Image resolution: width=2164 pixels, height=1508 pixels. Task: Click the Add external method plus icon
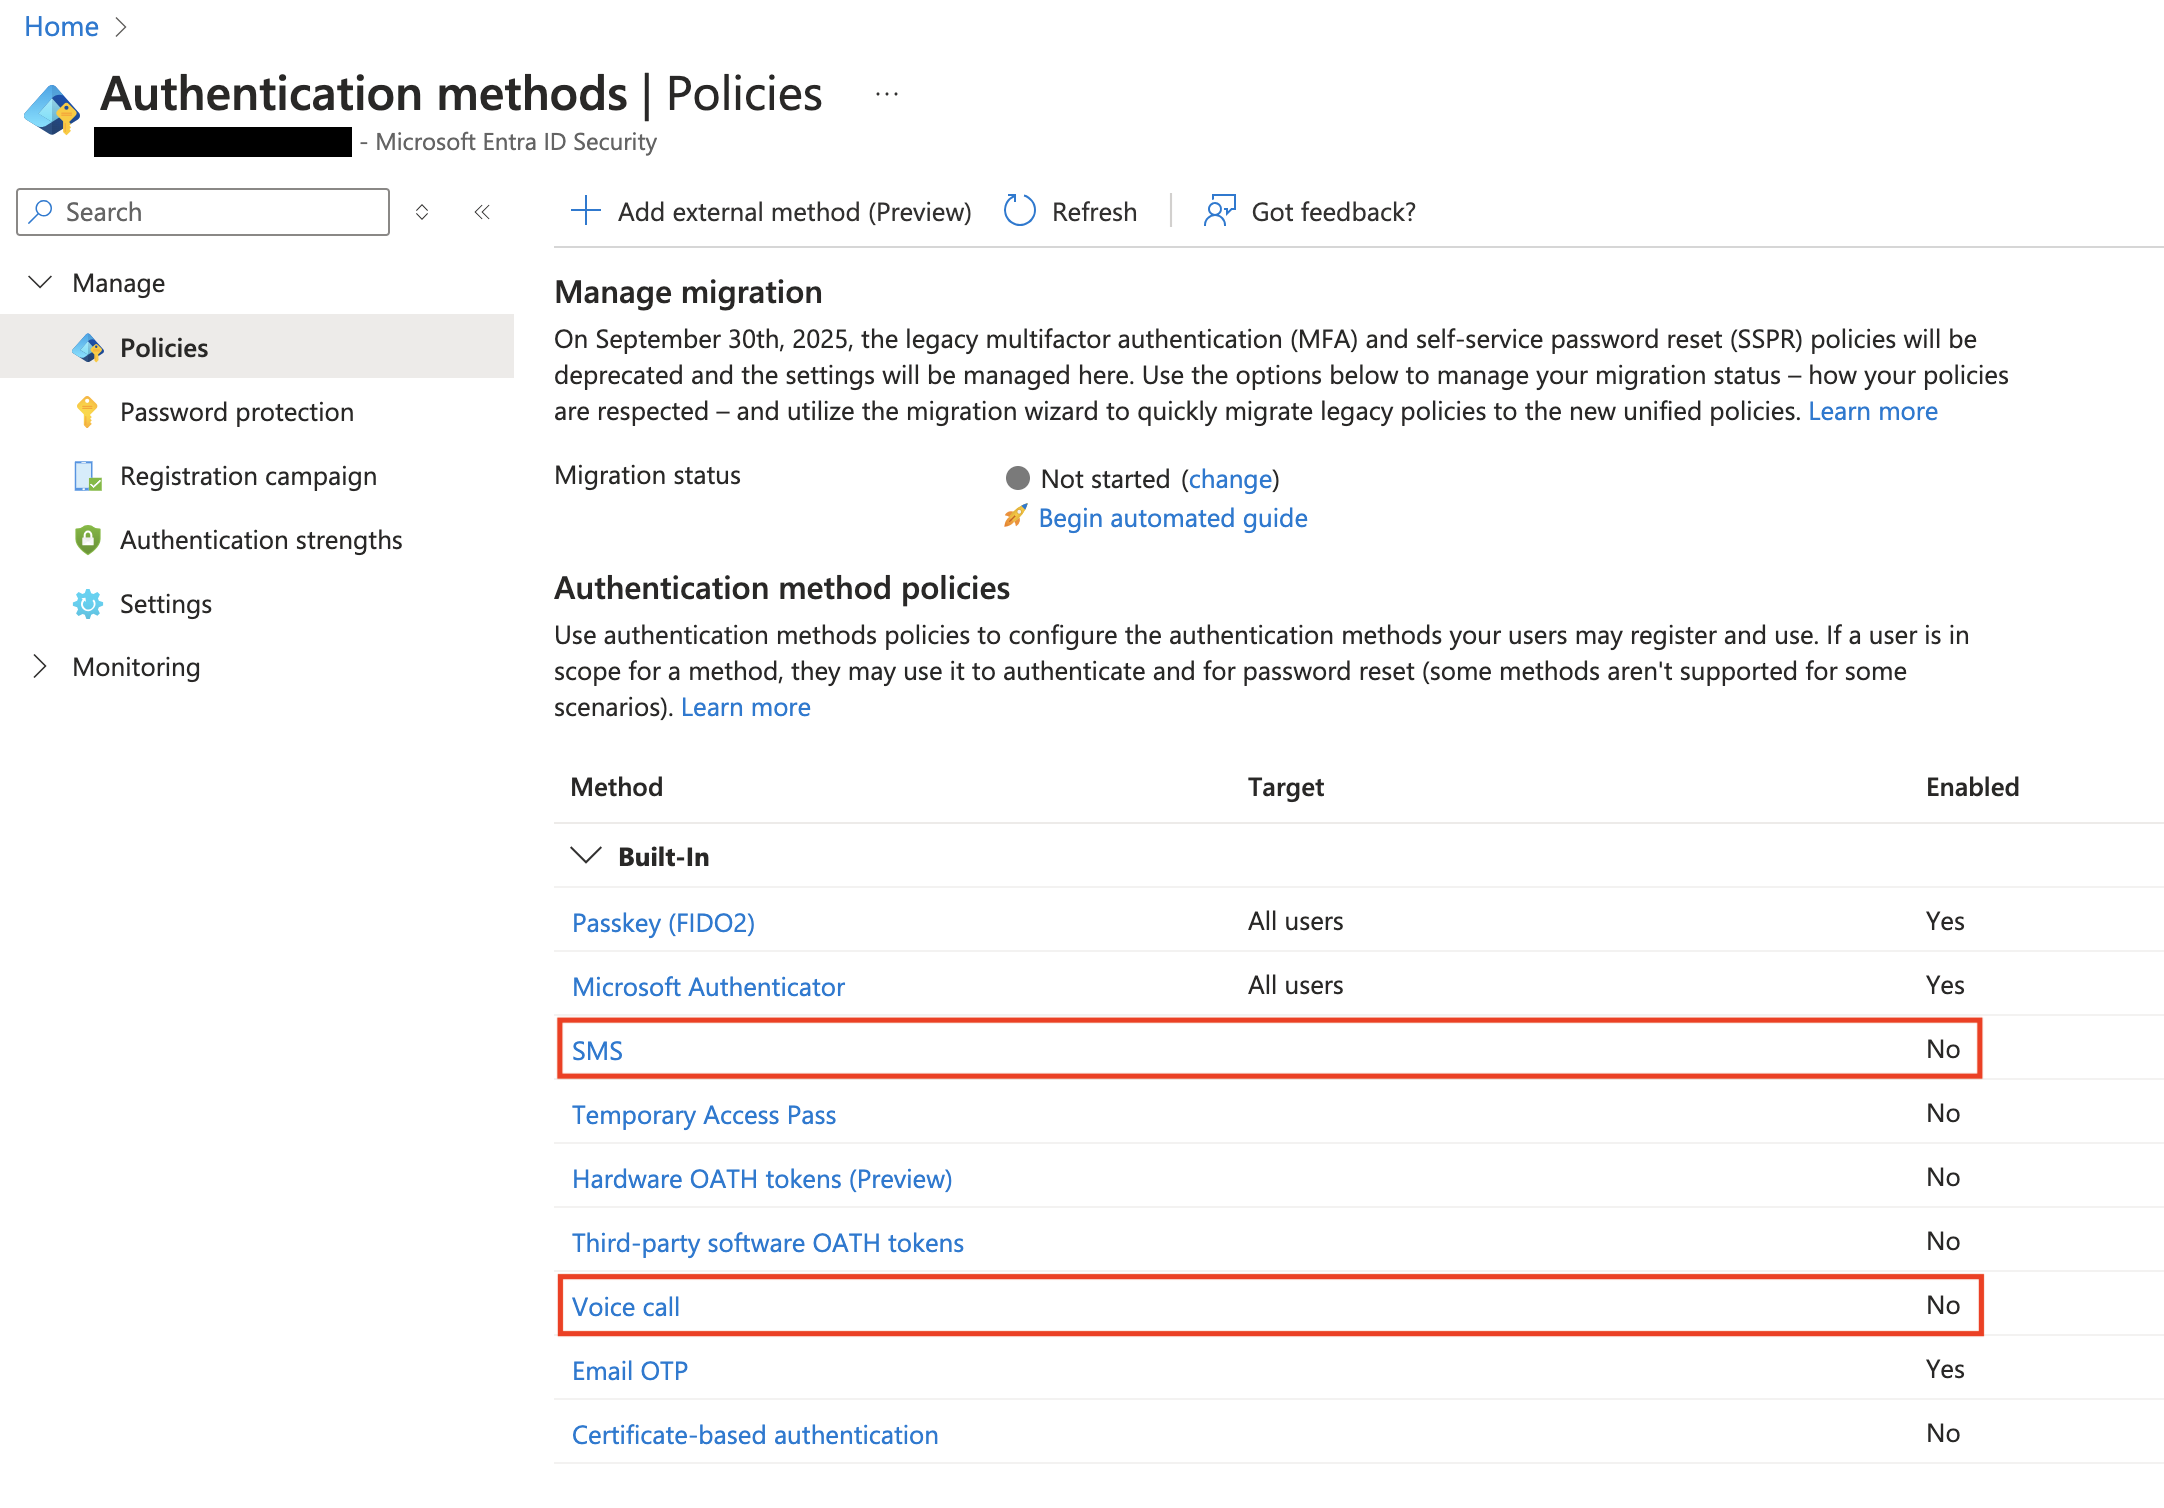(585, 211)
